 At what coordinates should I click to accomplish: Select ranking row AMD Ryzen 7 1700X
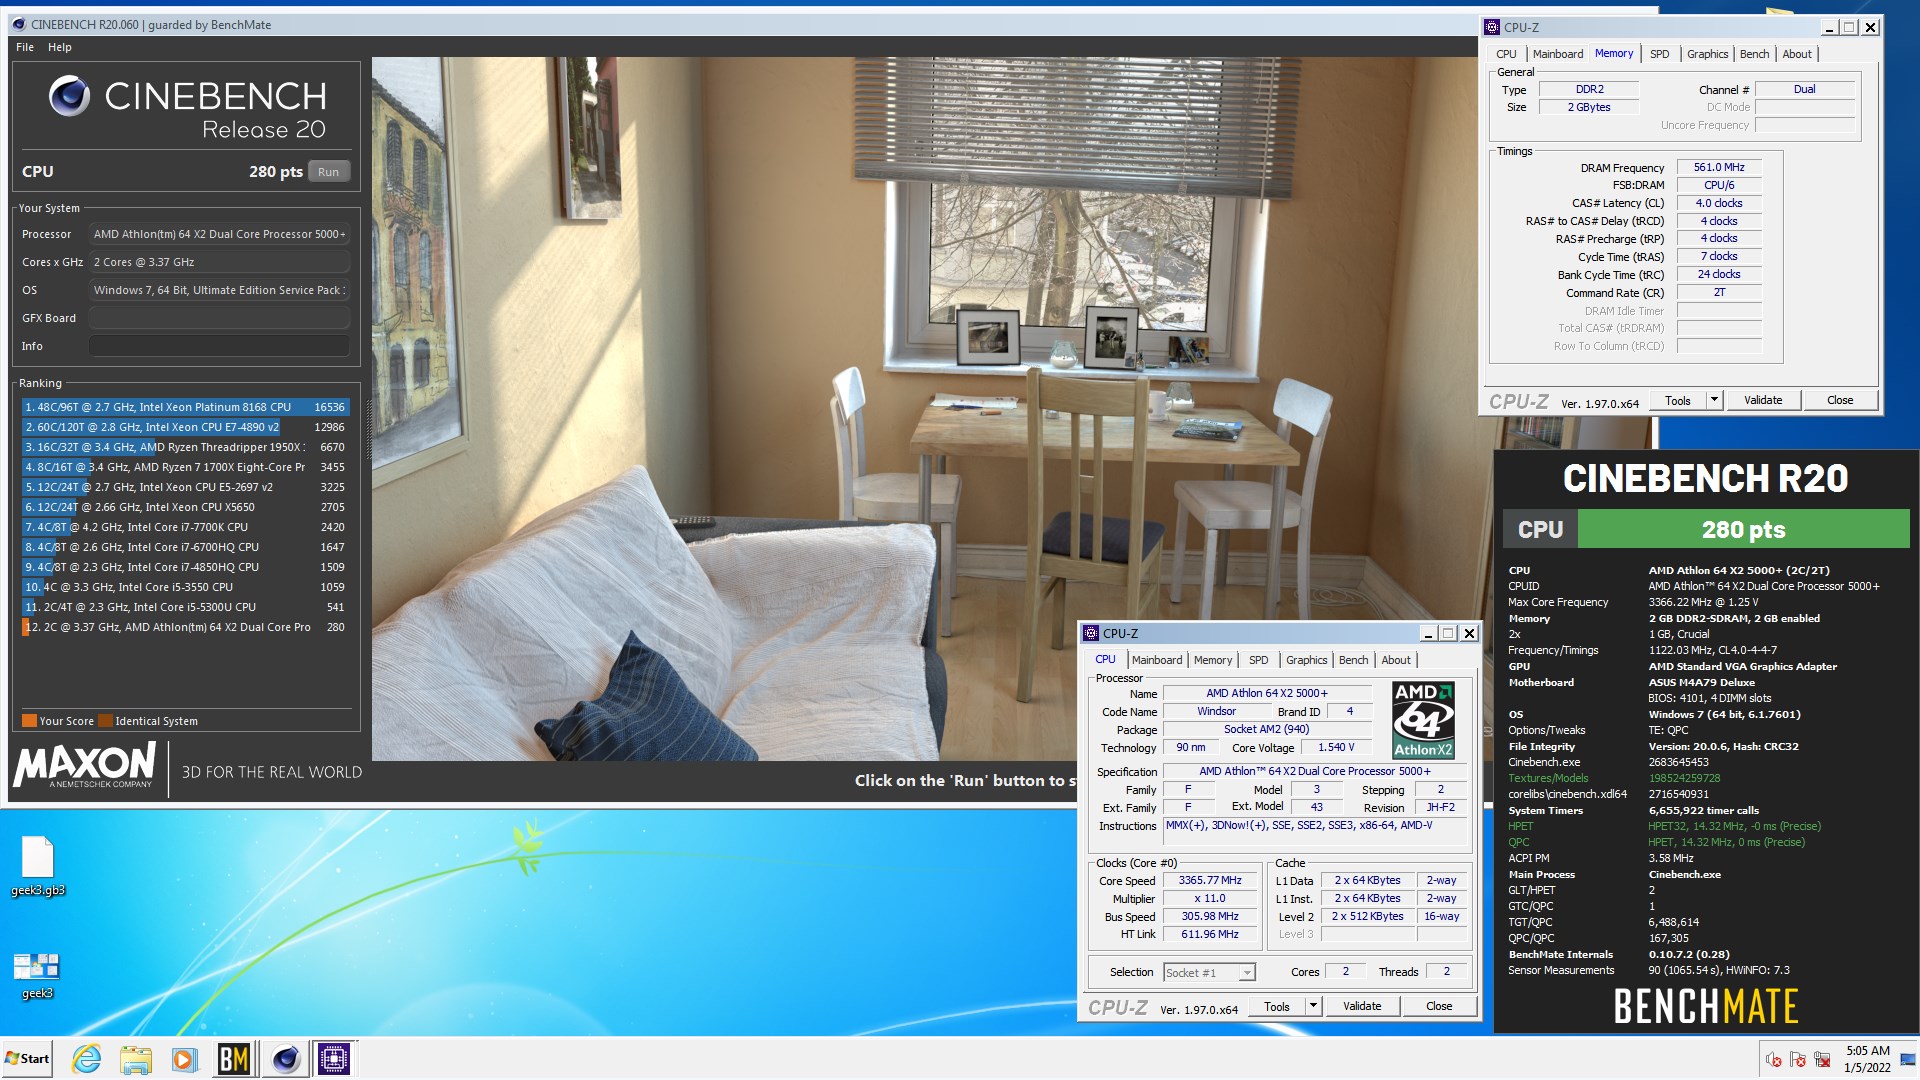pyautogui.click(x=185, y=467)
